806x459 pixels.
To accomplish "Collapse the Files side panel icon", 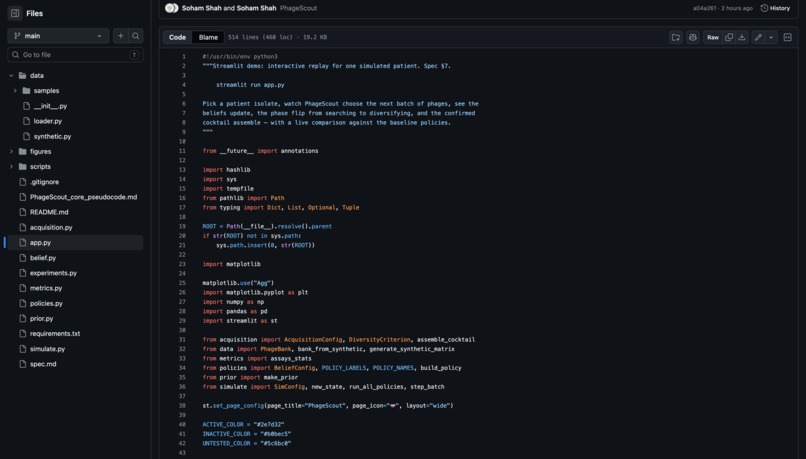I will (x=15, y=13).
